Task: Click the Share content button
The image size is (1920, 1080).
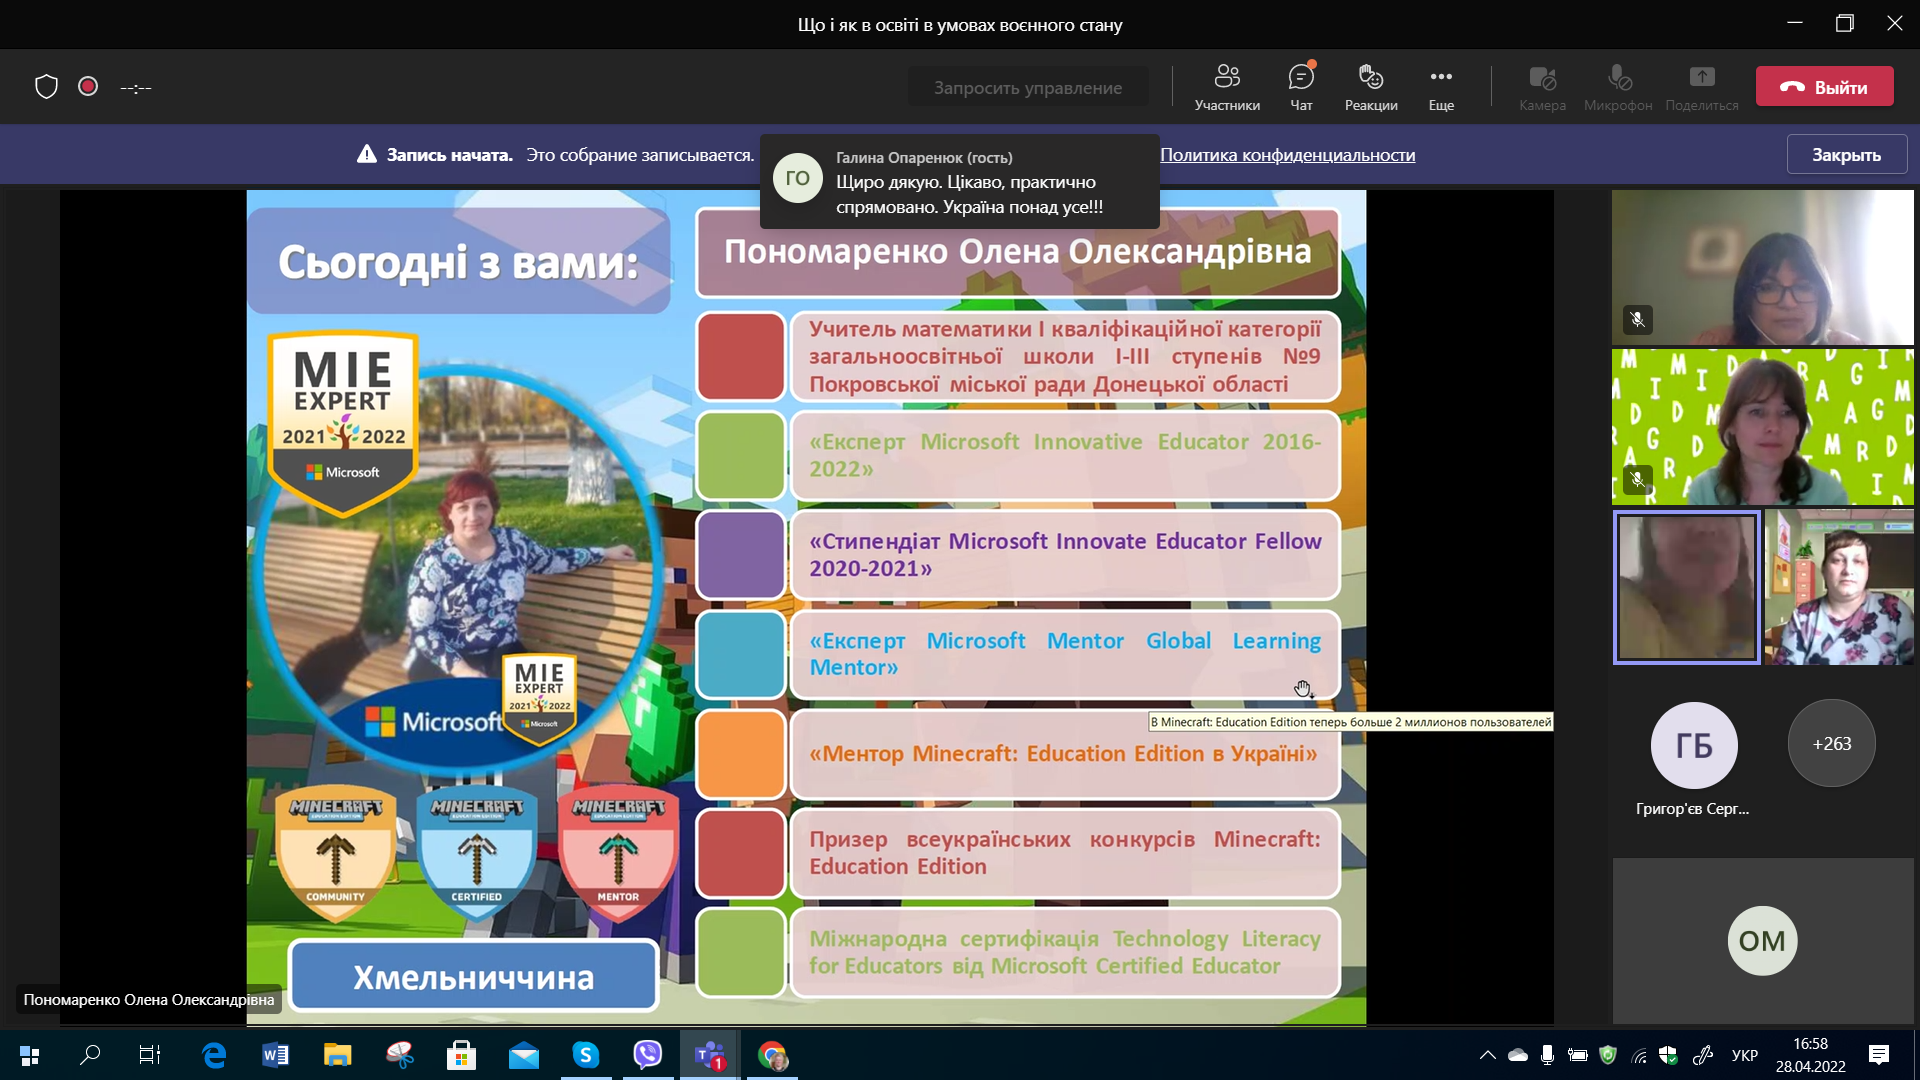Action: click(1702, 87)
